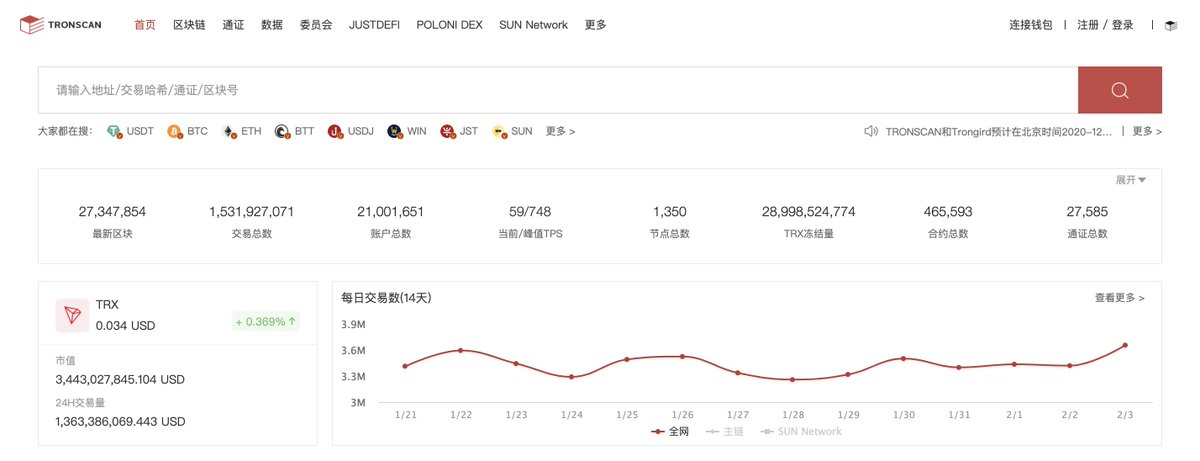Click the address/hash search input field
Image resolution: width=1200 pixels, height=461 pixels.
point(558,90)
